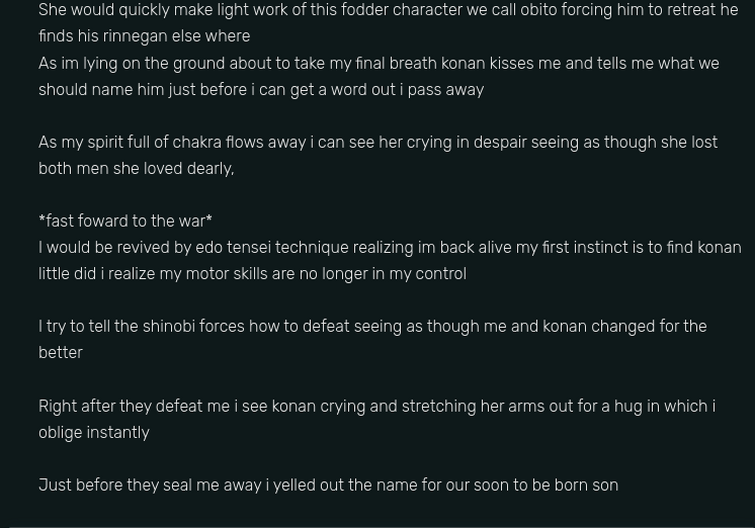The height and width of the screenshot is (528, 755).
Task: Click the phrase 'crying in despair'
Action: pyautogui.click(x=429, y=142)
